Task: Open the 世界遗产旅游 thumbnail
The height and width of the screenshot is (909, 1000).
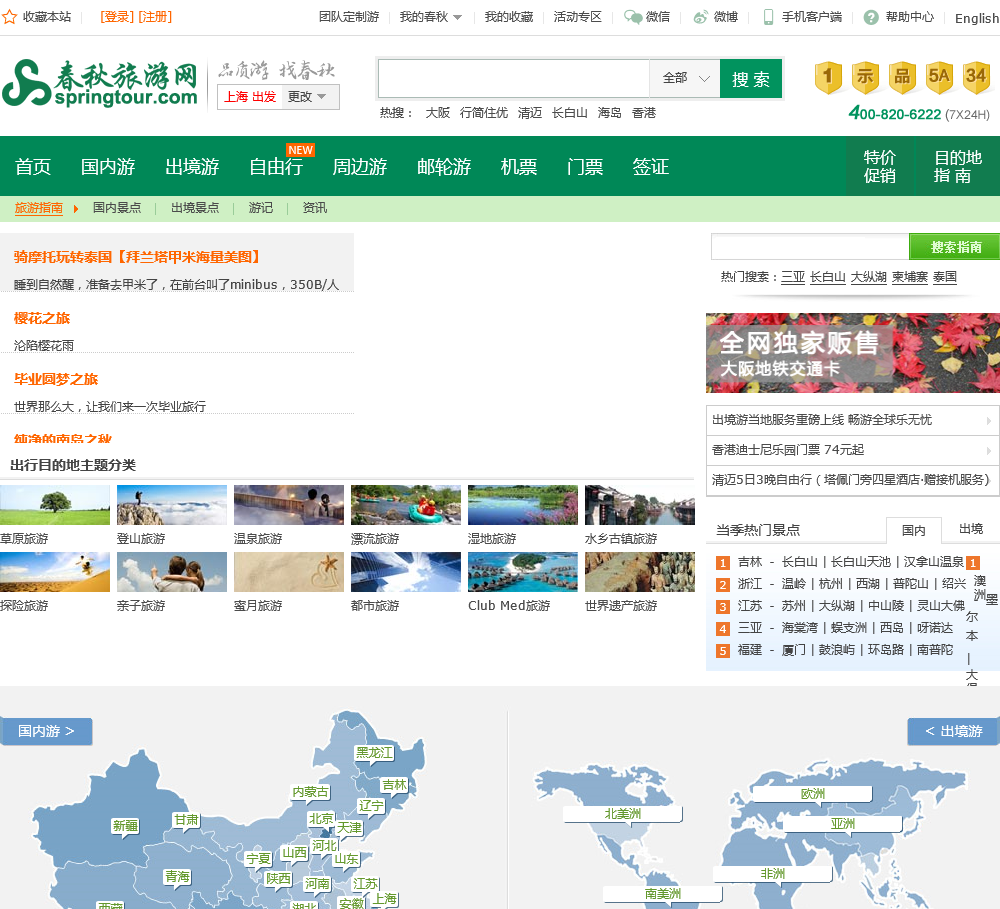Action: (x=640, y=572)
